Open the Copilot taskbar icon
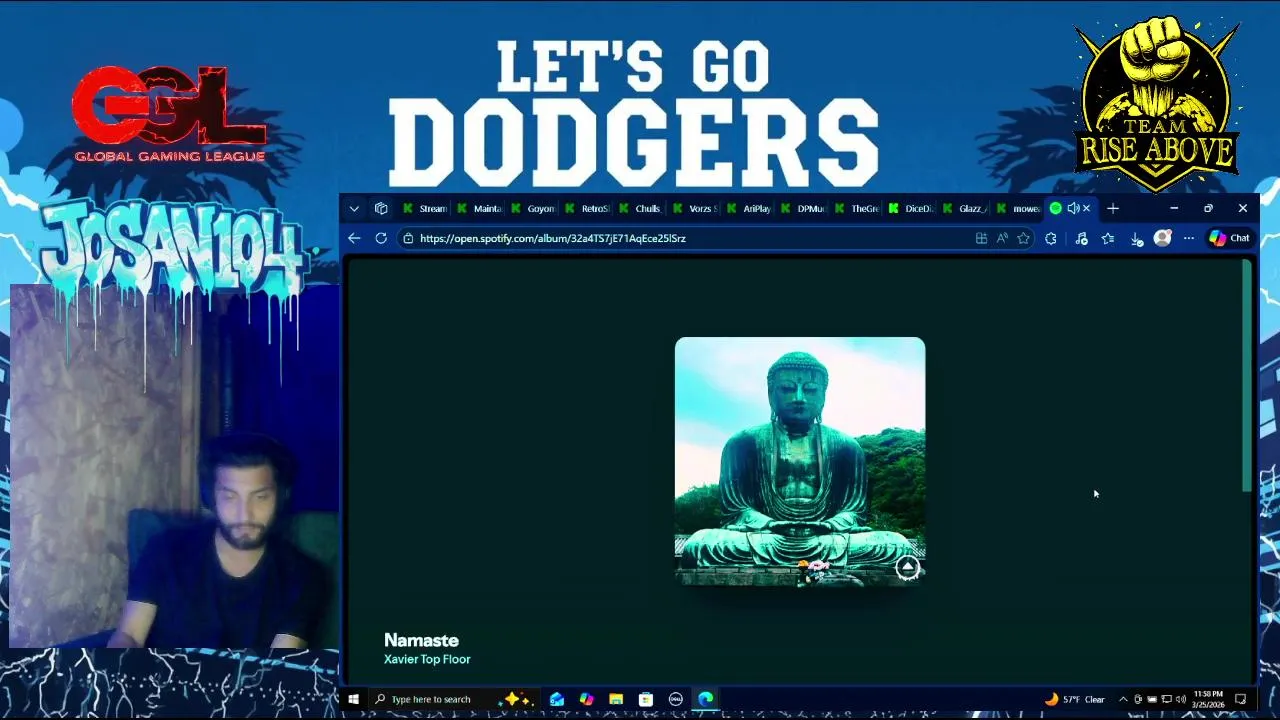This screenshot has height=720, width=1280. pos(586,699)
